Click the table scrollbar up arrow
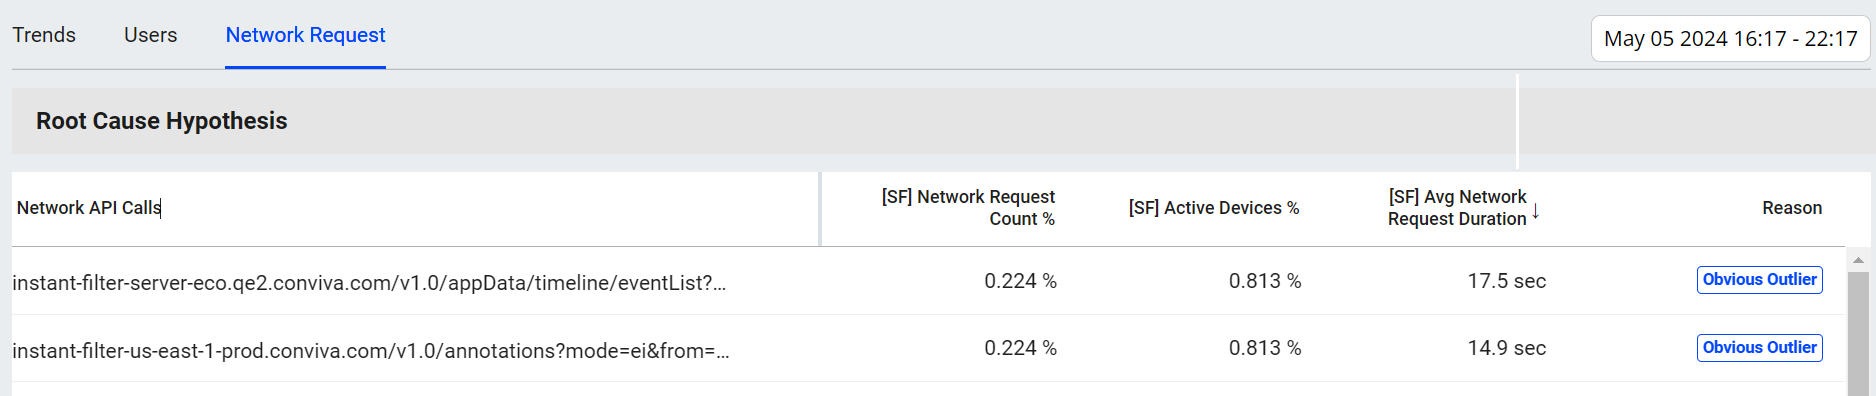This screenshot has height=396, width=1876. [1858, 260]
